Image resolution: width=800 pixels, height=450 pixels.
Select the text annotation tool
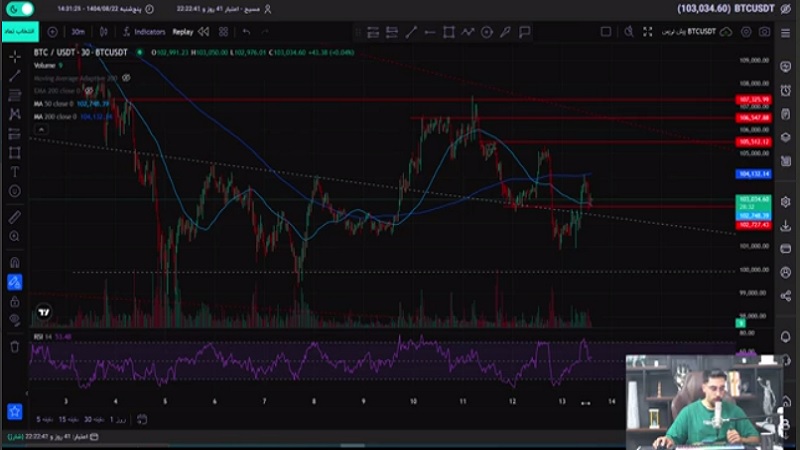point(15,172)
